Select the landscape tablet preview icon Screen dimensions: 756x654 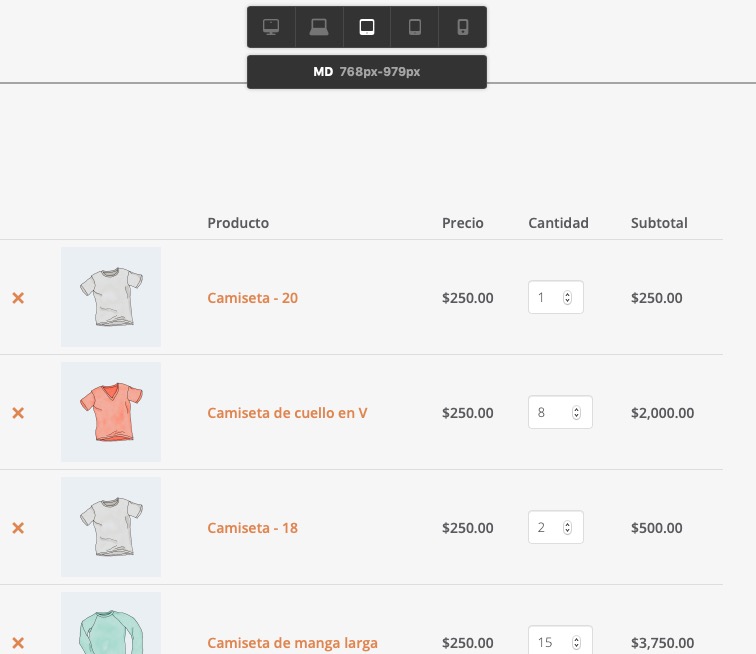click(x=367, y=27)
